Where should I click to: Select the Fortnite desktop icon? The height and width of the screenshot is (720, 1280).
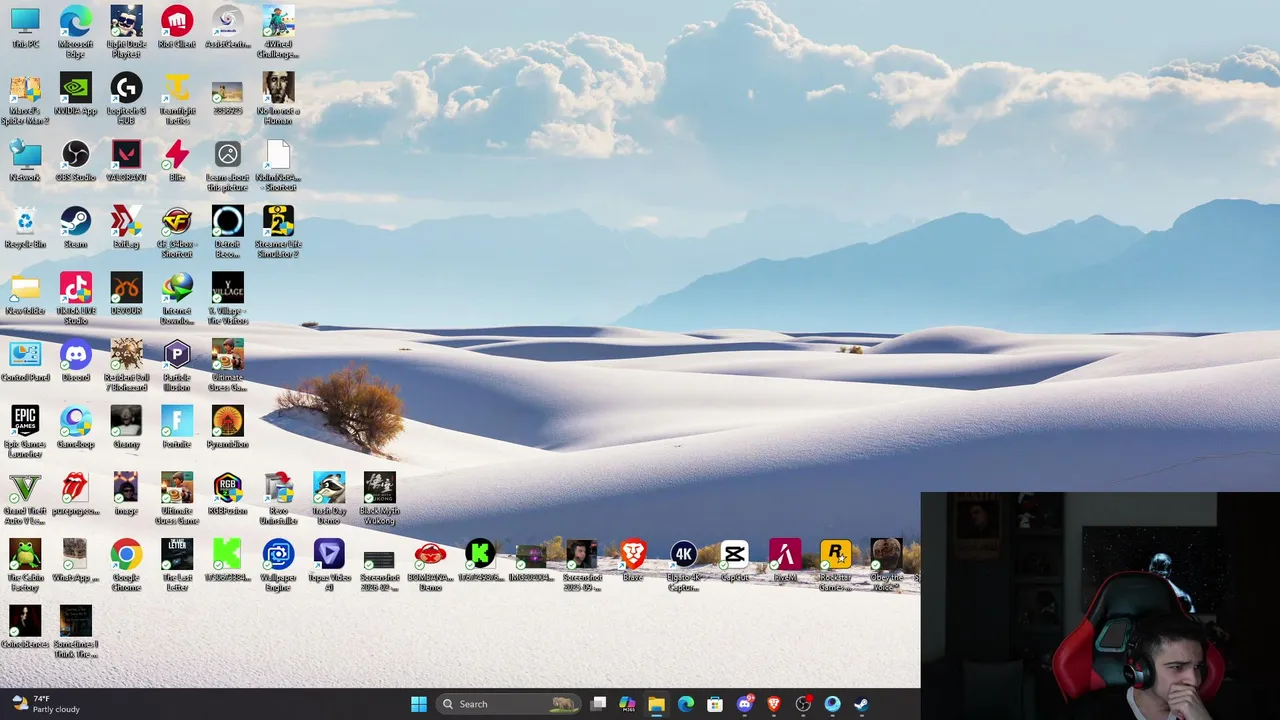(177, 428)
